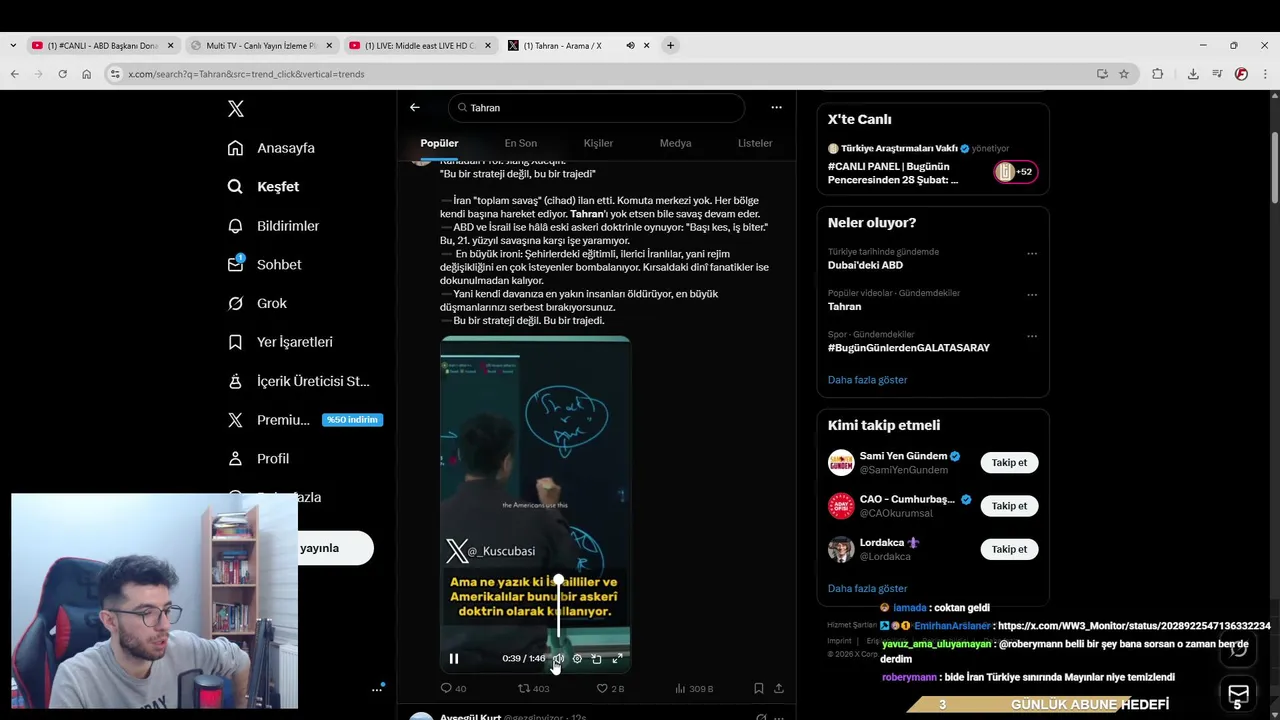
Task: Open Sohbet messages
Action: click(x=264, y=265)
